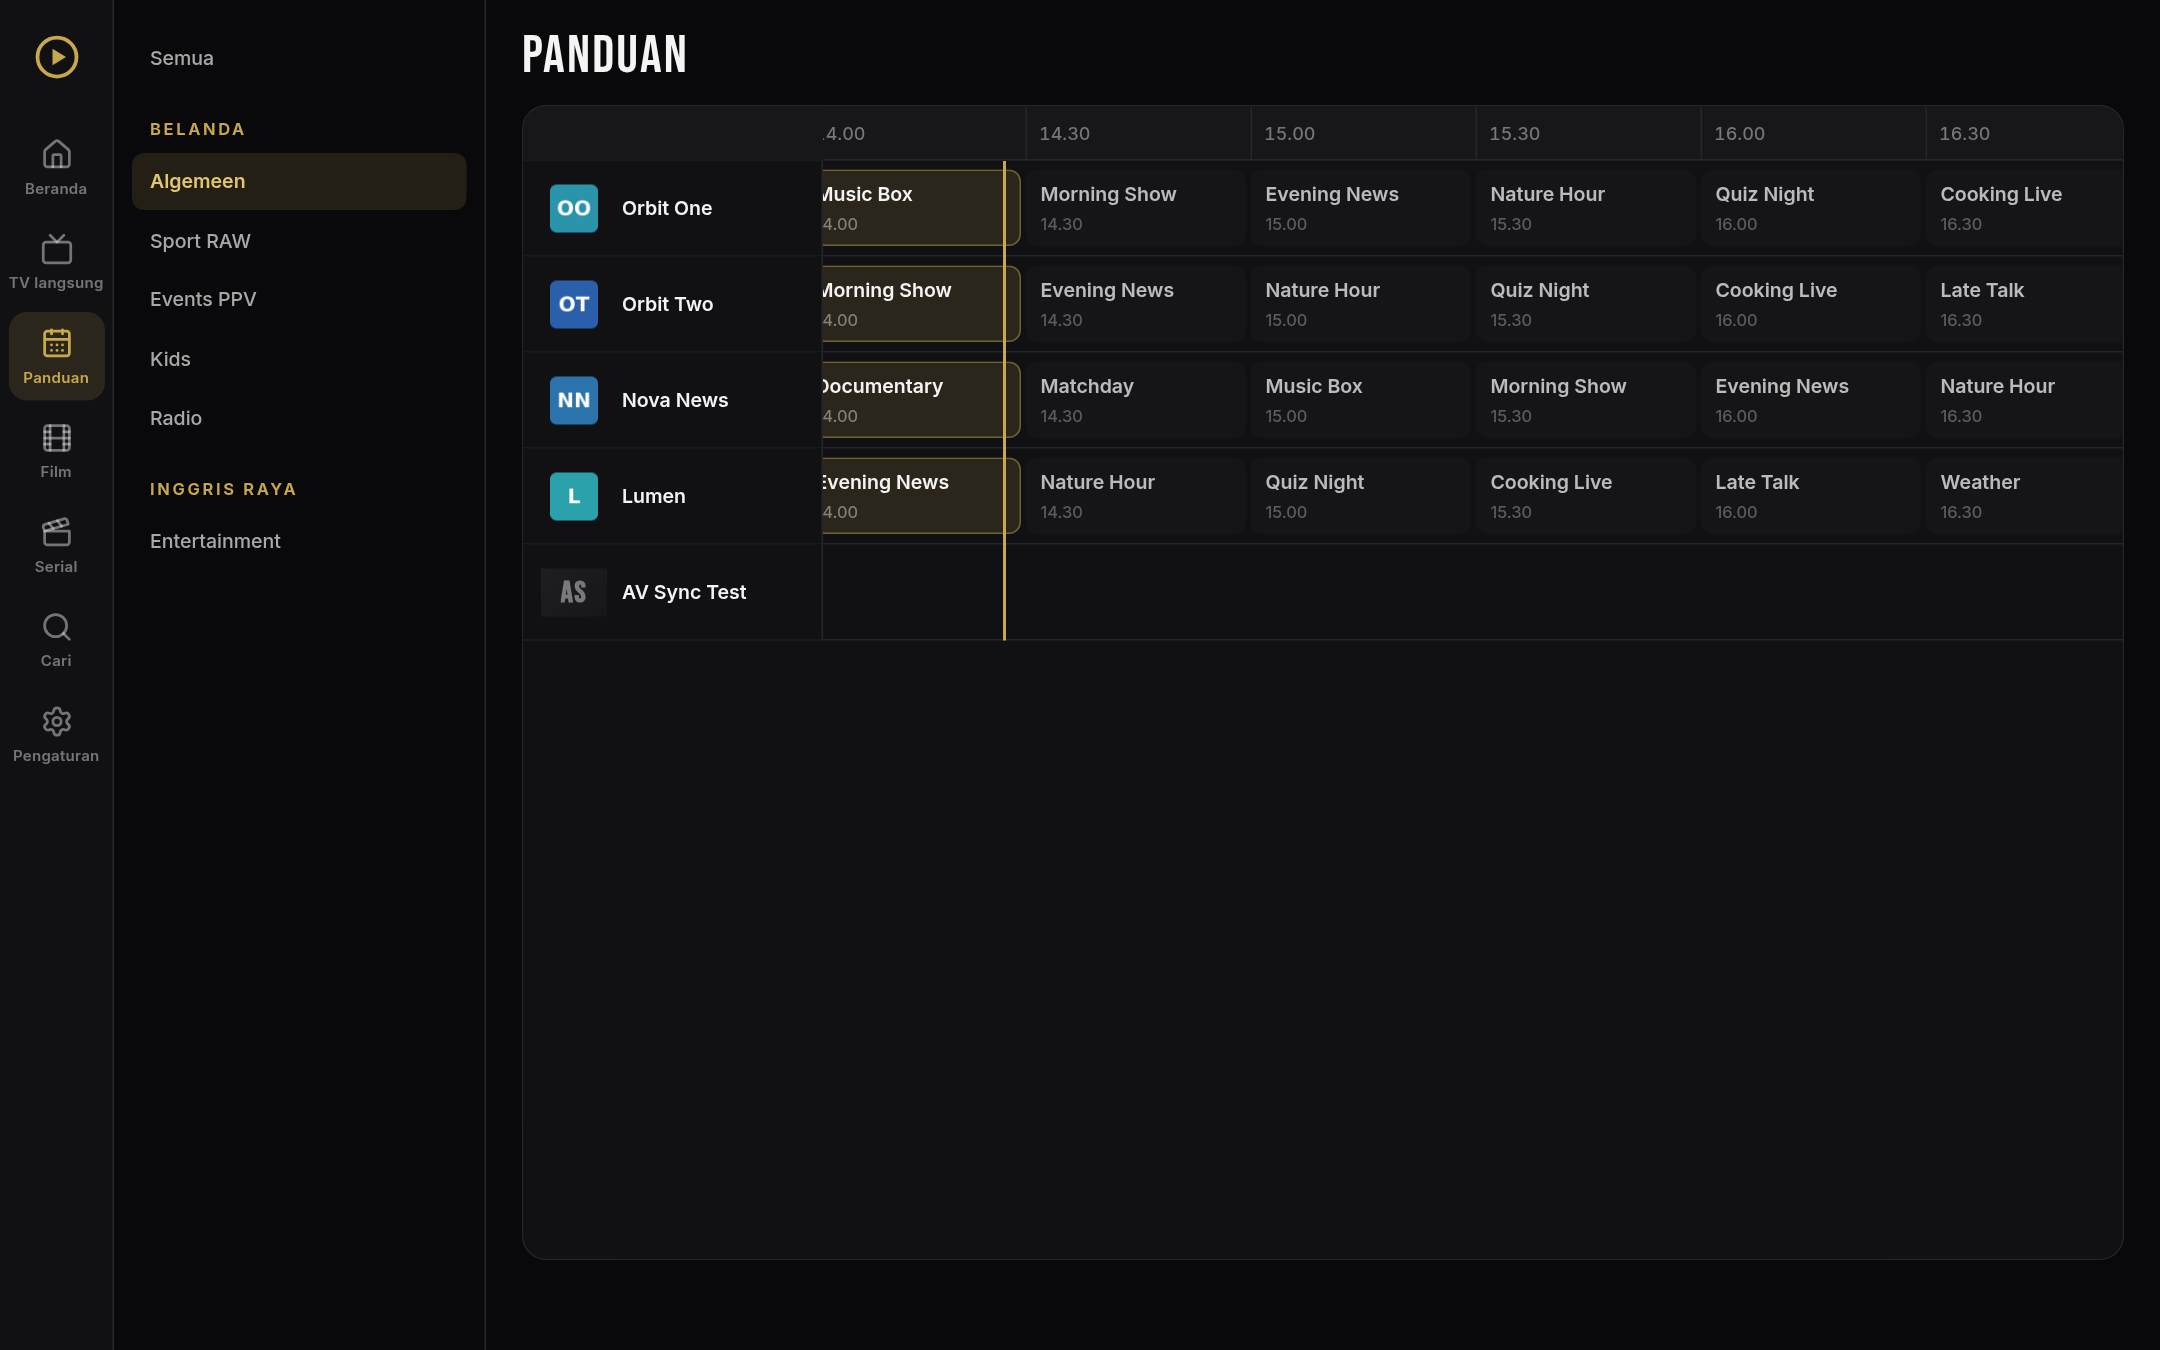
Task: Click 15.00 time header
Action: 1289,133
